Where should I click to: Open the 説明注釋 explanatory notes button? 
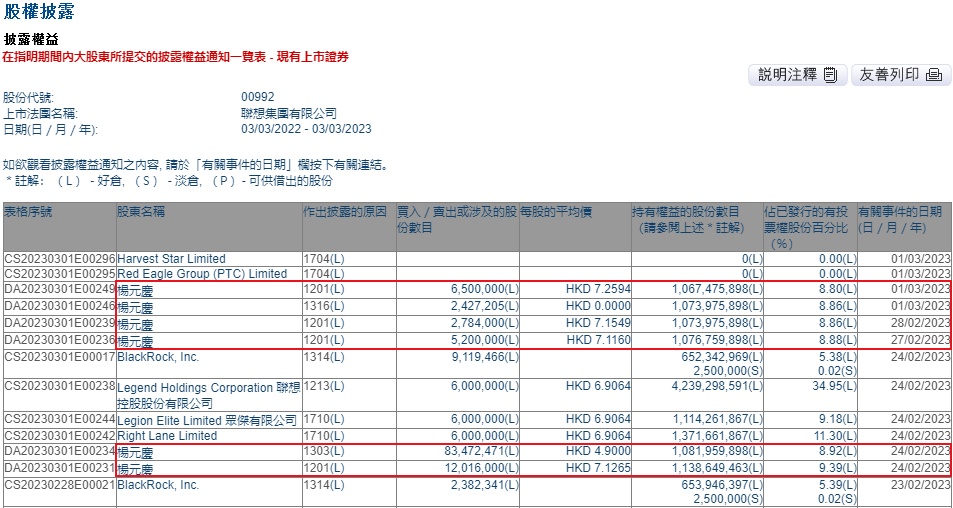tap(797, 75)
